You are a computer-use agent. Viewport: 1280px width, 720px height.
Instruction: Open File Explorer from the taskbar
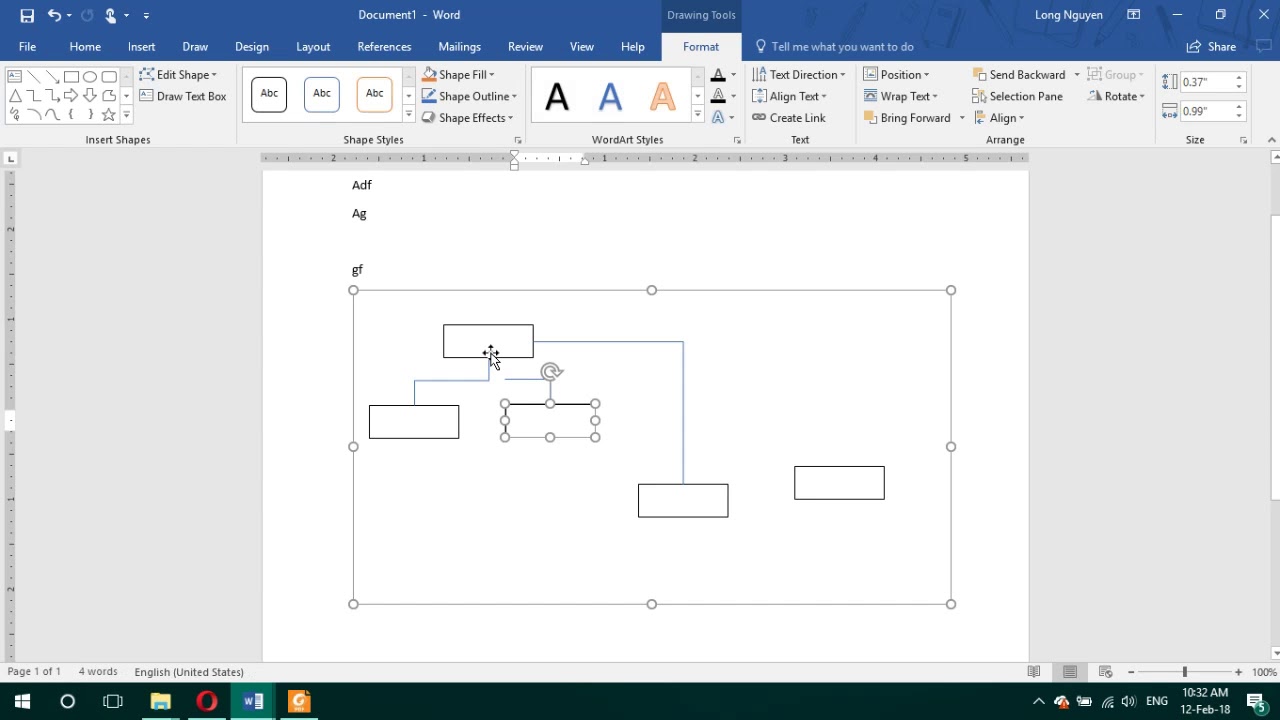[x=160, y=702]
